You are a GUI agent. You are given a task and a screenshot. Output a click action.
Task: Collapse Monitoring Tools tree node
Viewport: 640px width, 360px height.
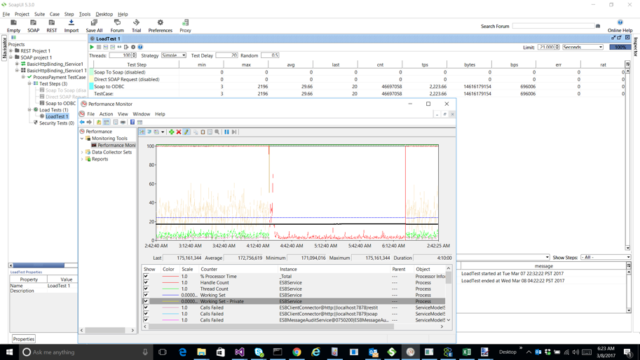point(82,138)
